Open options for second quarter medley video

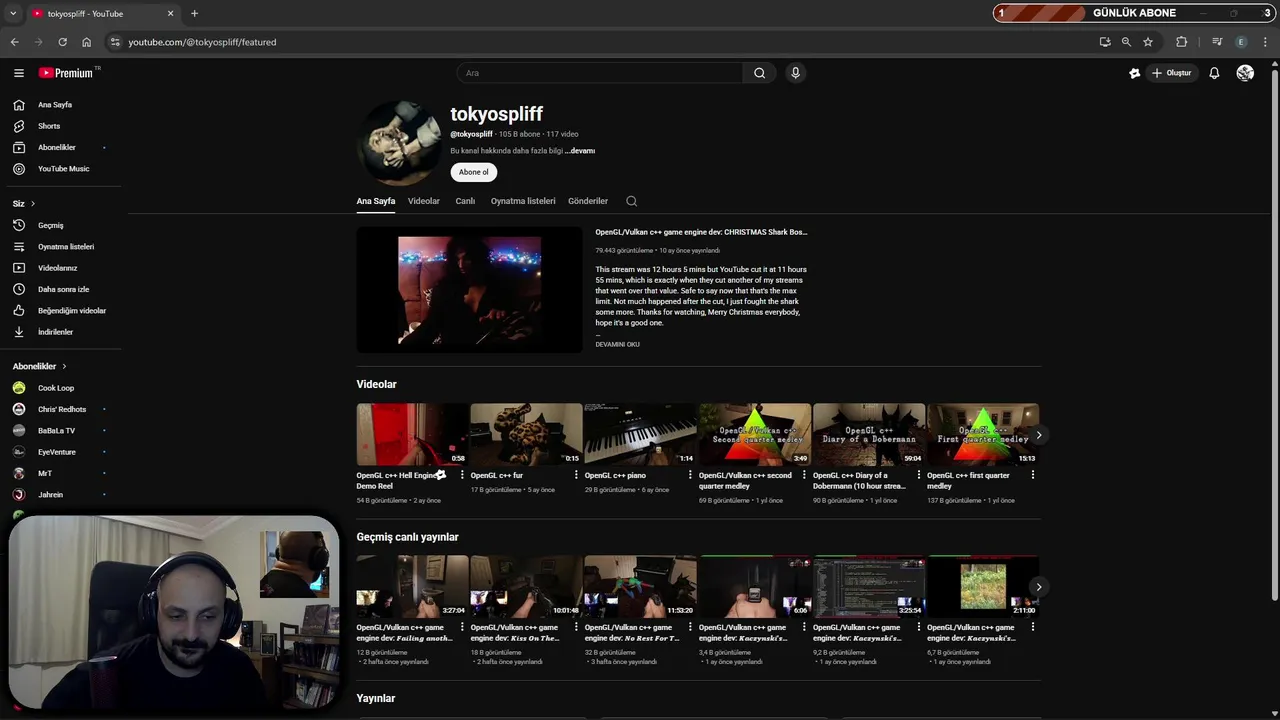coord(804,475)
